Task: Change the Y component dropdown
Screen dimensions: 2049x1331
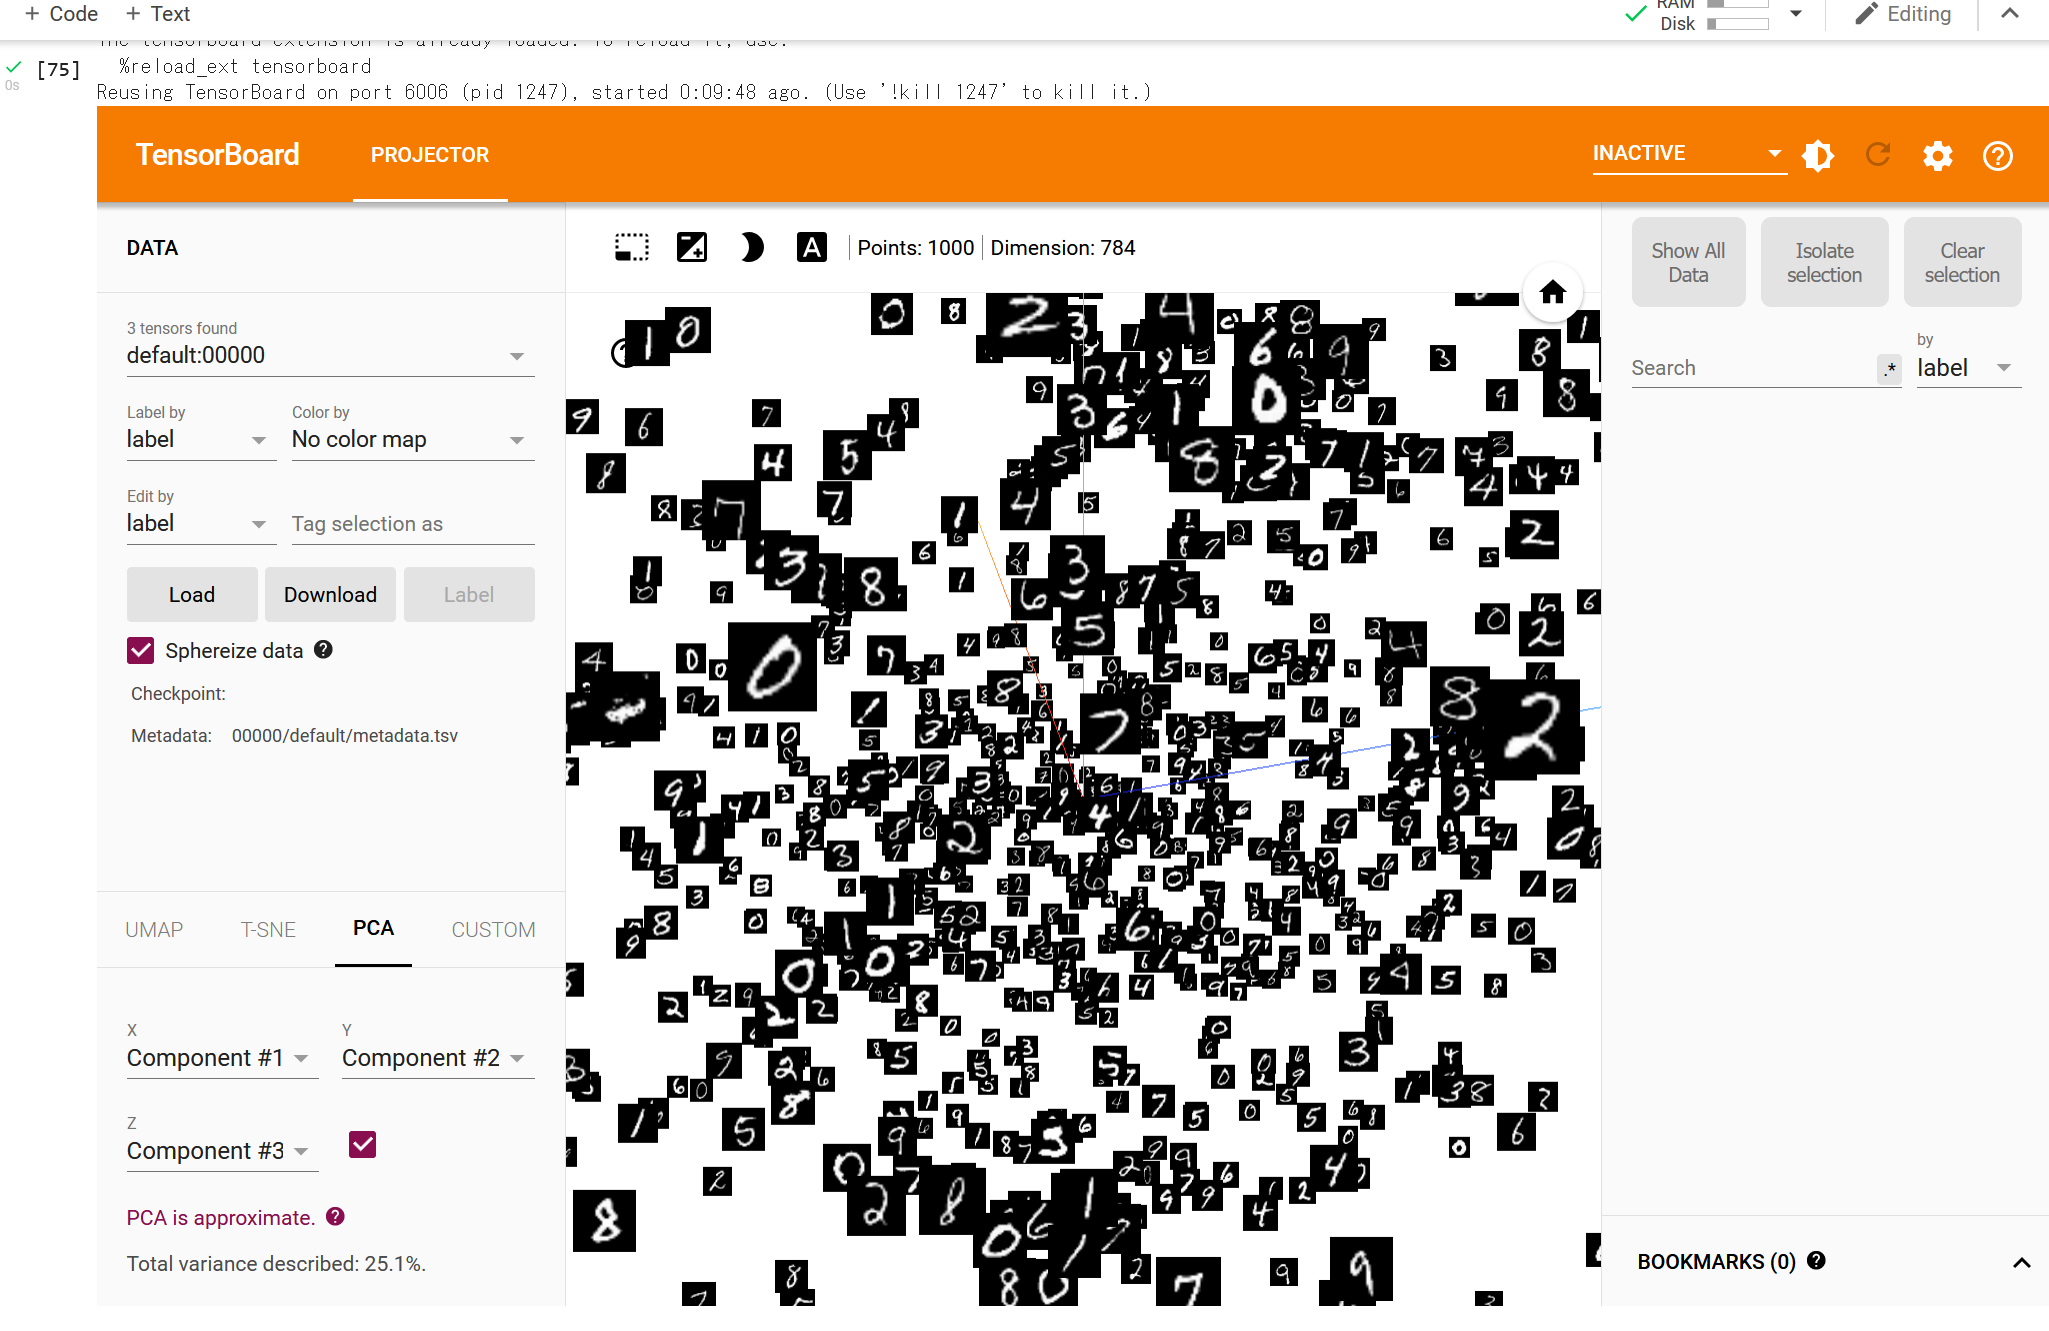Action: pos(437,1058)
